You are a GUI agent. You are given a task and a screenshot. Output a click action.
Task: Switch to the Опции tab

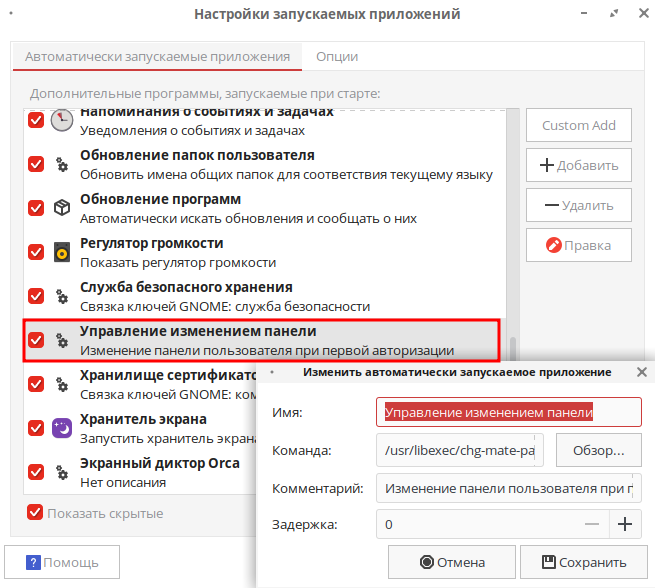point(337,57)
